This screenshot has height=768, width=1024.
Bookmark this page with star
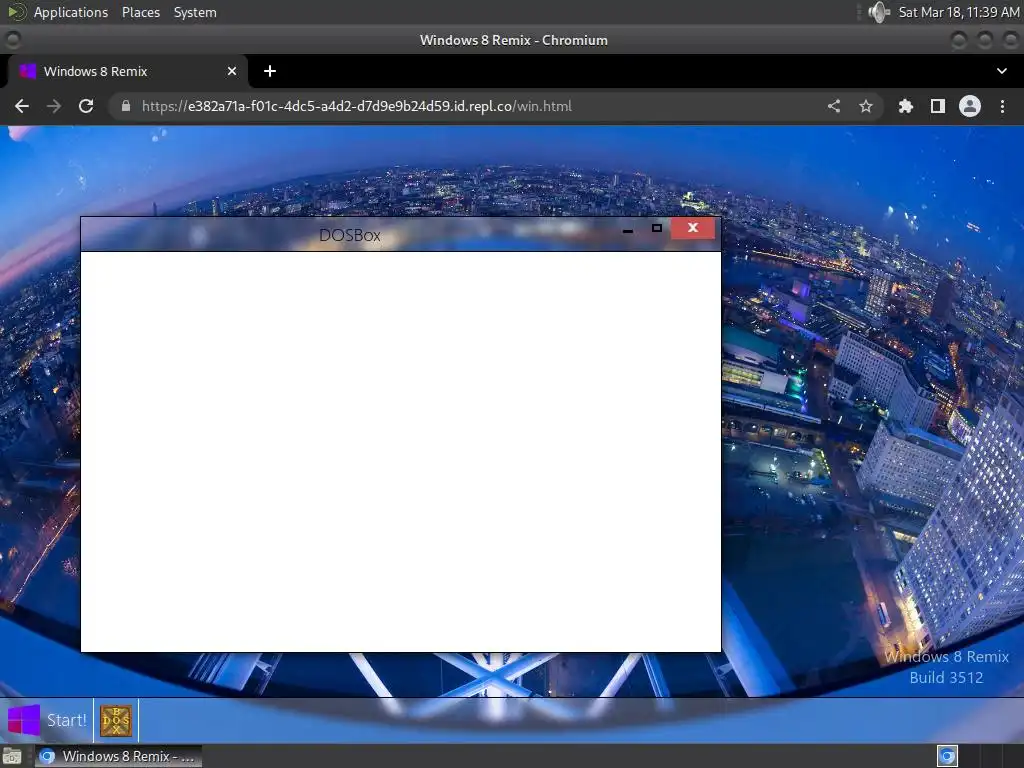tap(866, 106)
